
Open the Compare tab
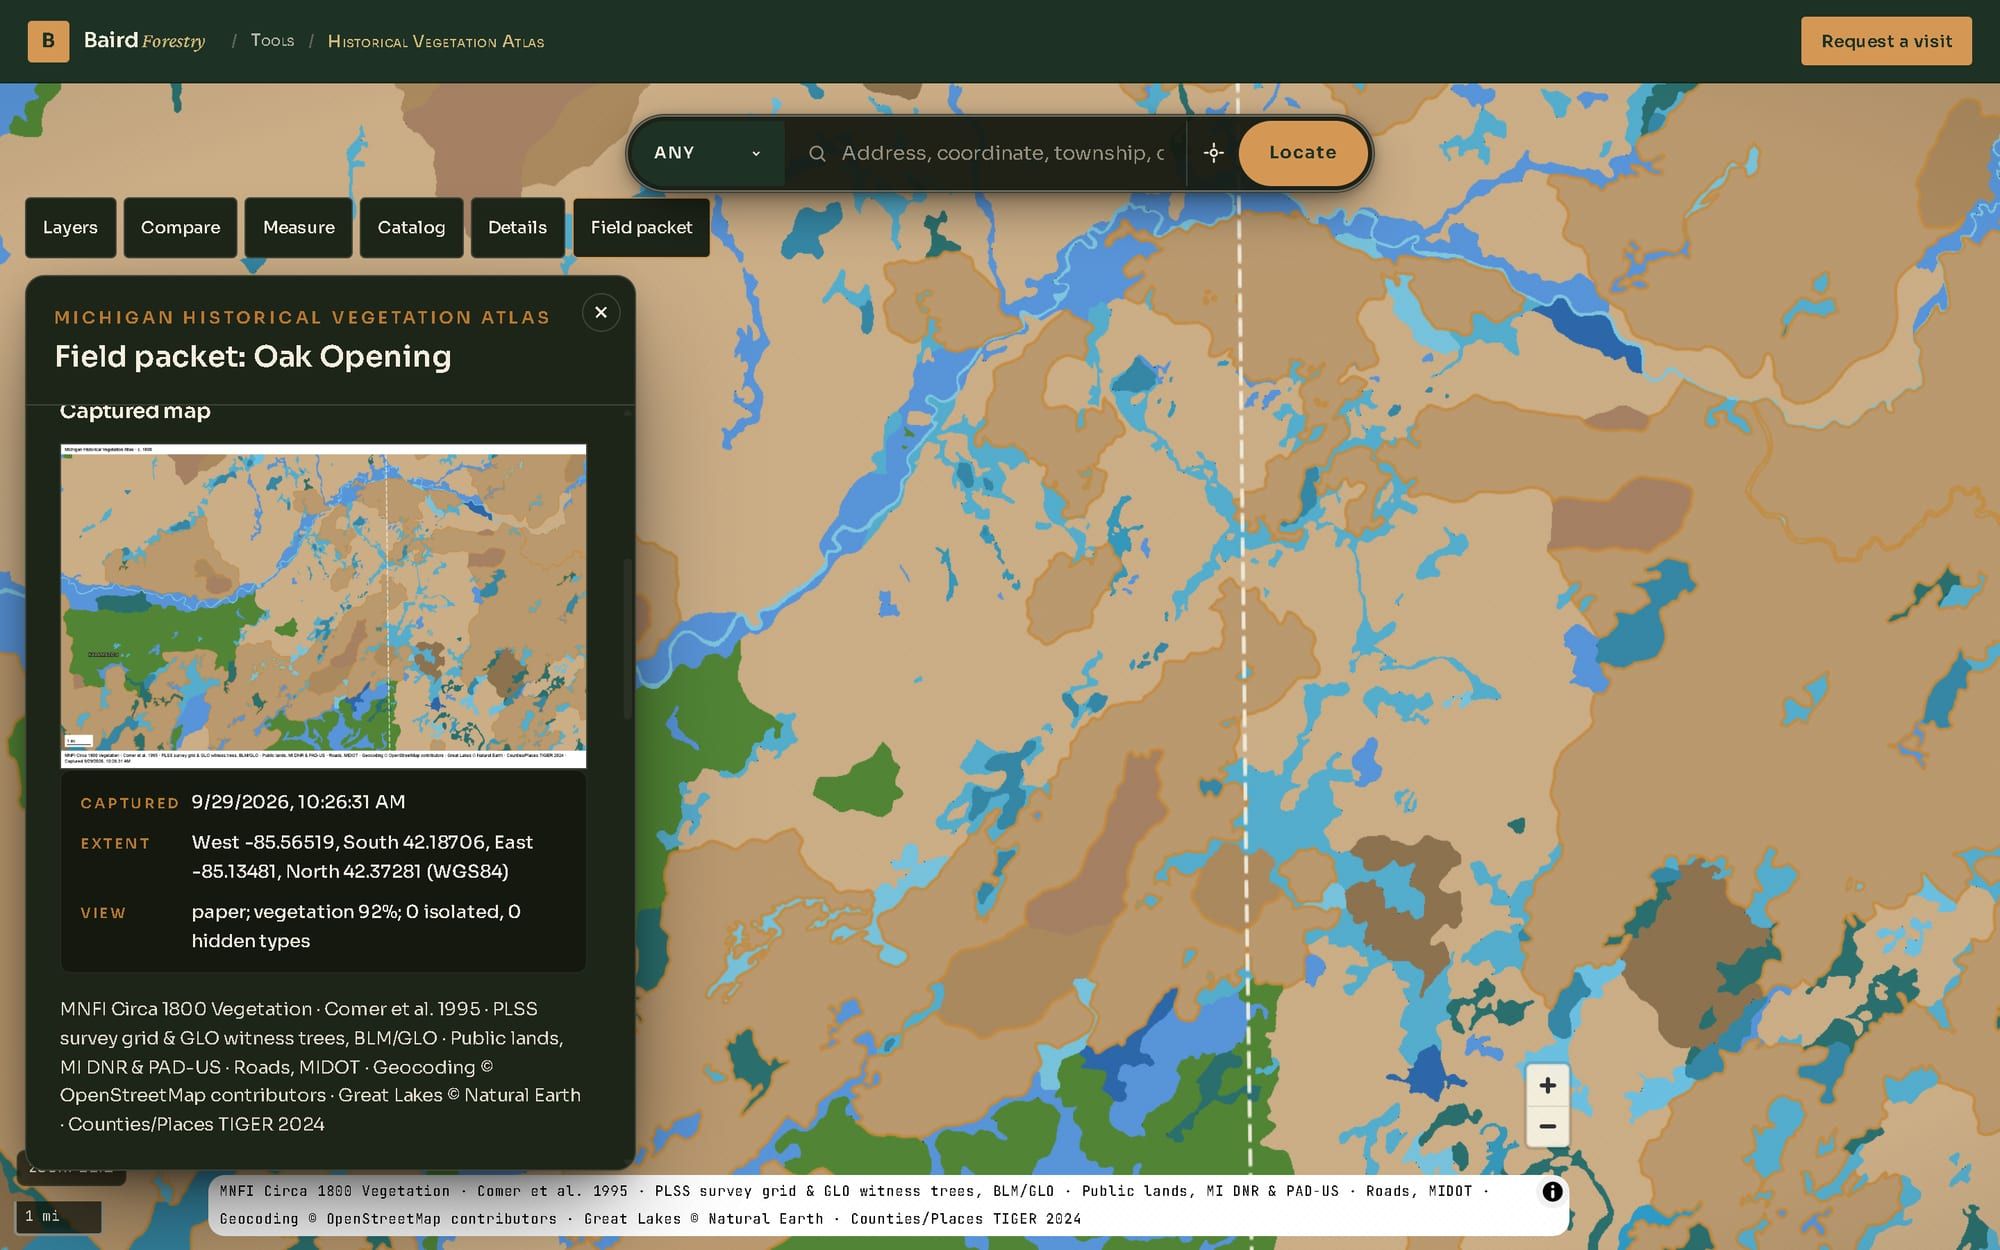click(180, 227)
